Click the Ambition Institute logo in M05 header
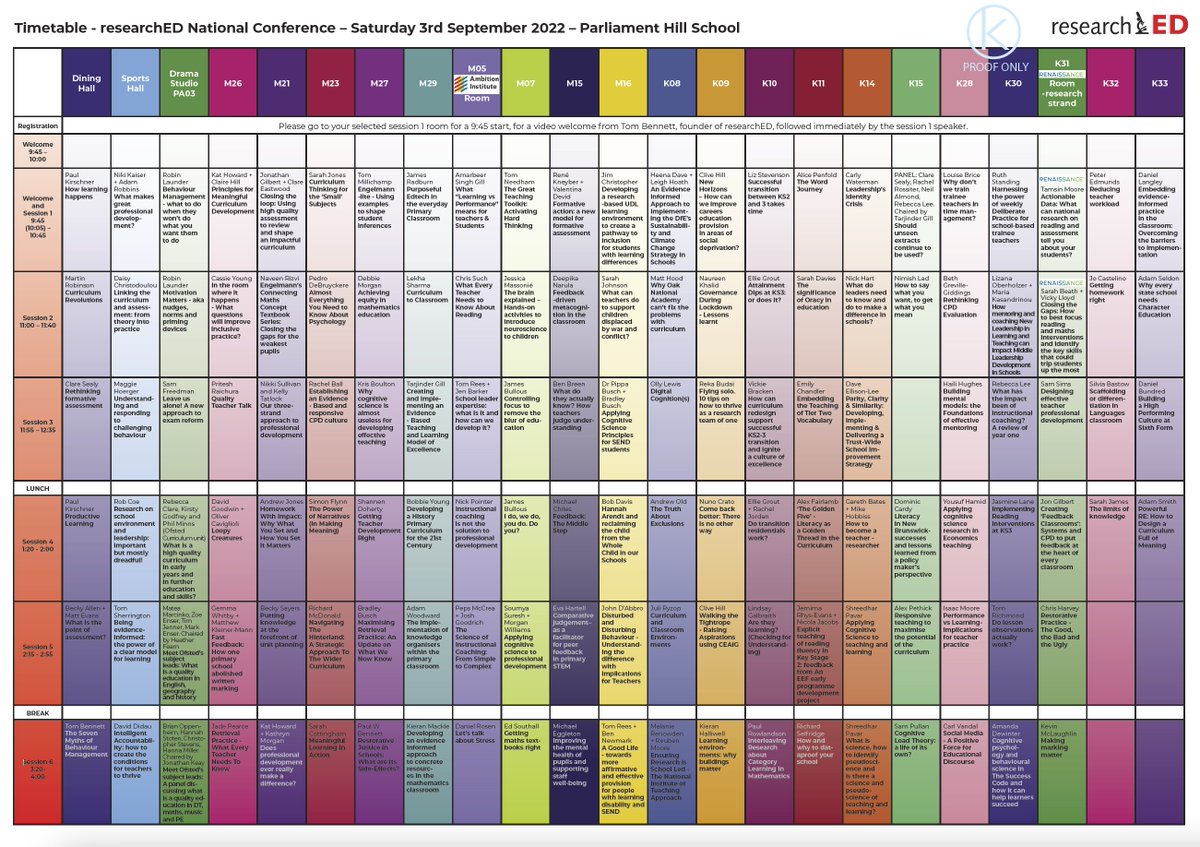The image size is (1200, 847). [x=477, y=86]
